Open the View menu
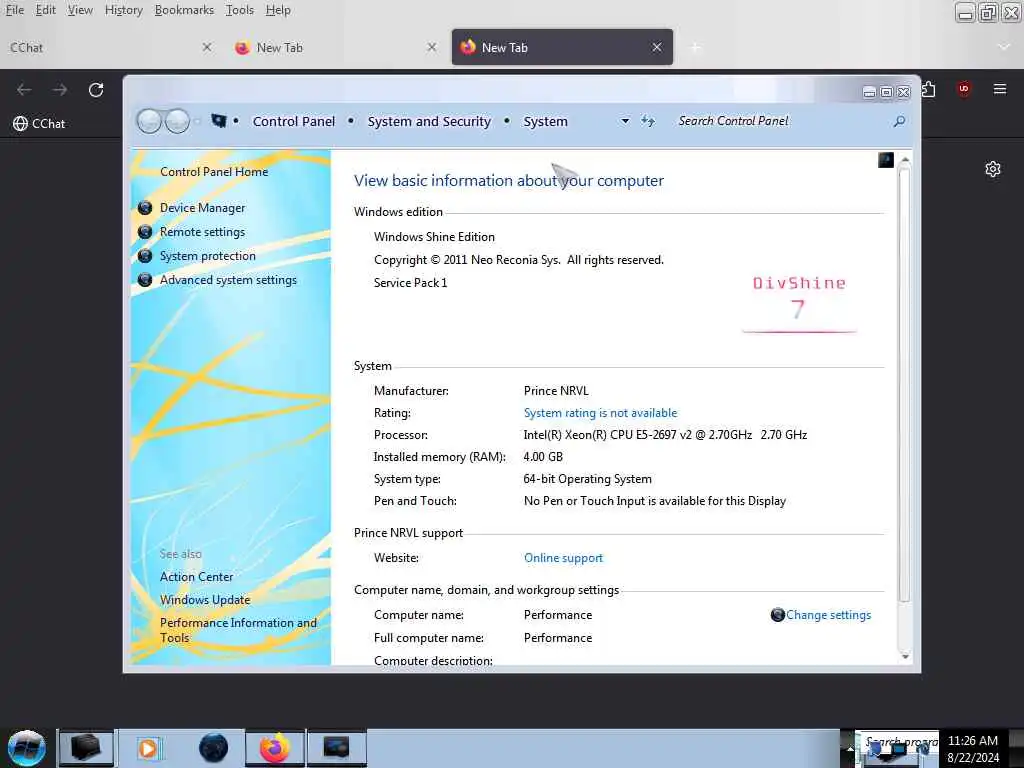 pos(80,10)
